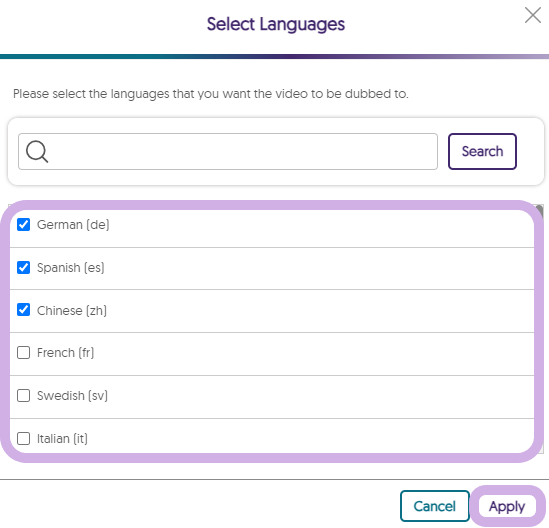Check the Italian (it) checkbox
Viewport: 549px width, 528px height.
click(x=23, y=438)
